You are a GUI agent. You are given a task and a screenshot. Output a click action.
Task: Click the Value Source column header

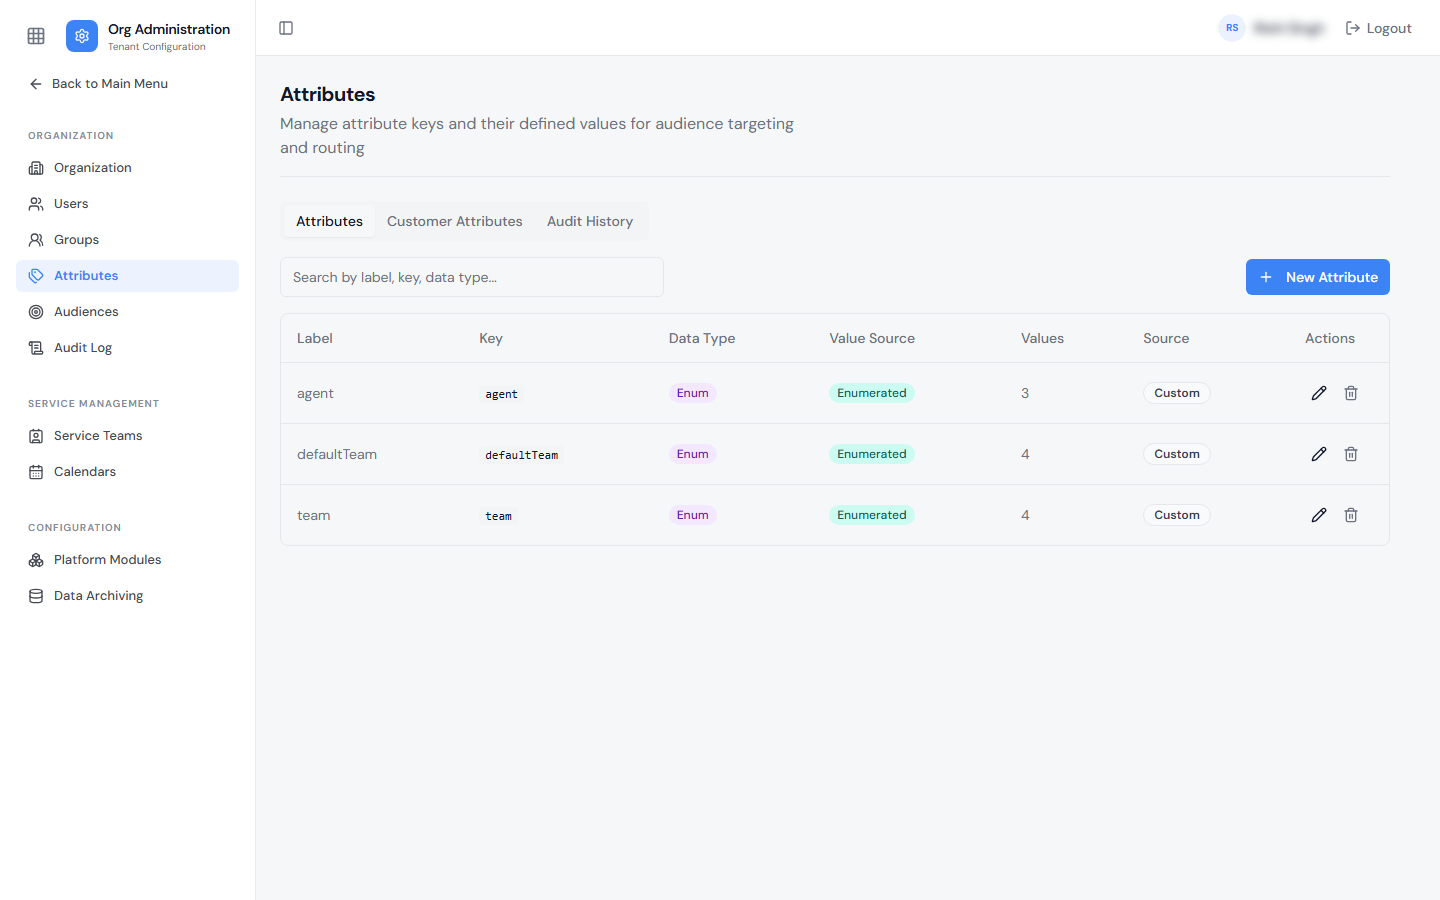pyautogui.click(x=872, y=338)
